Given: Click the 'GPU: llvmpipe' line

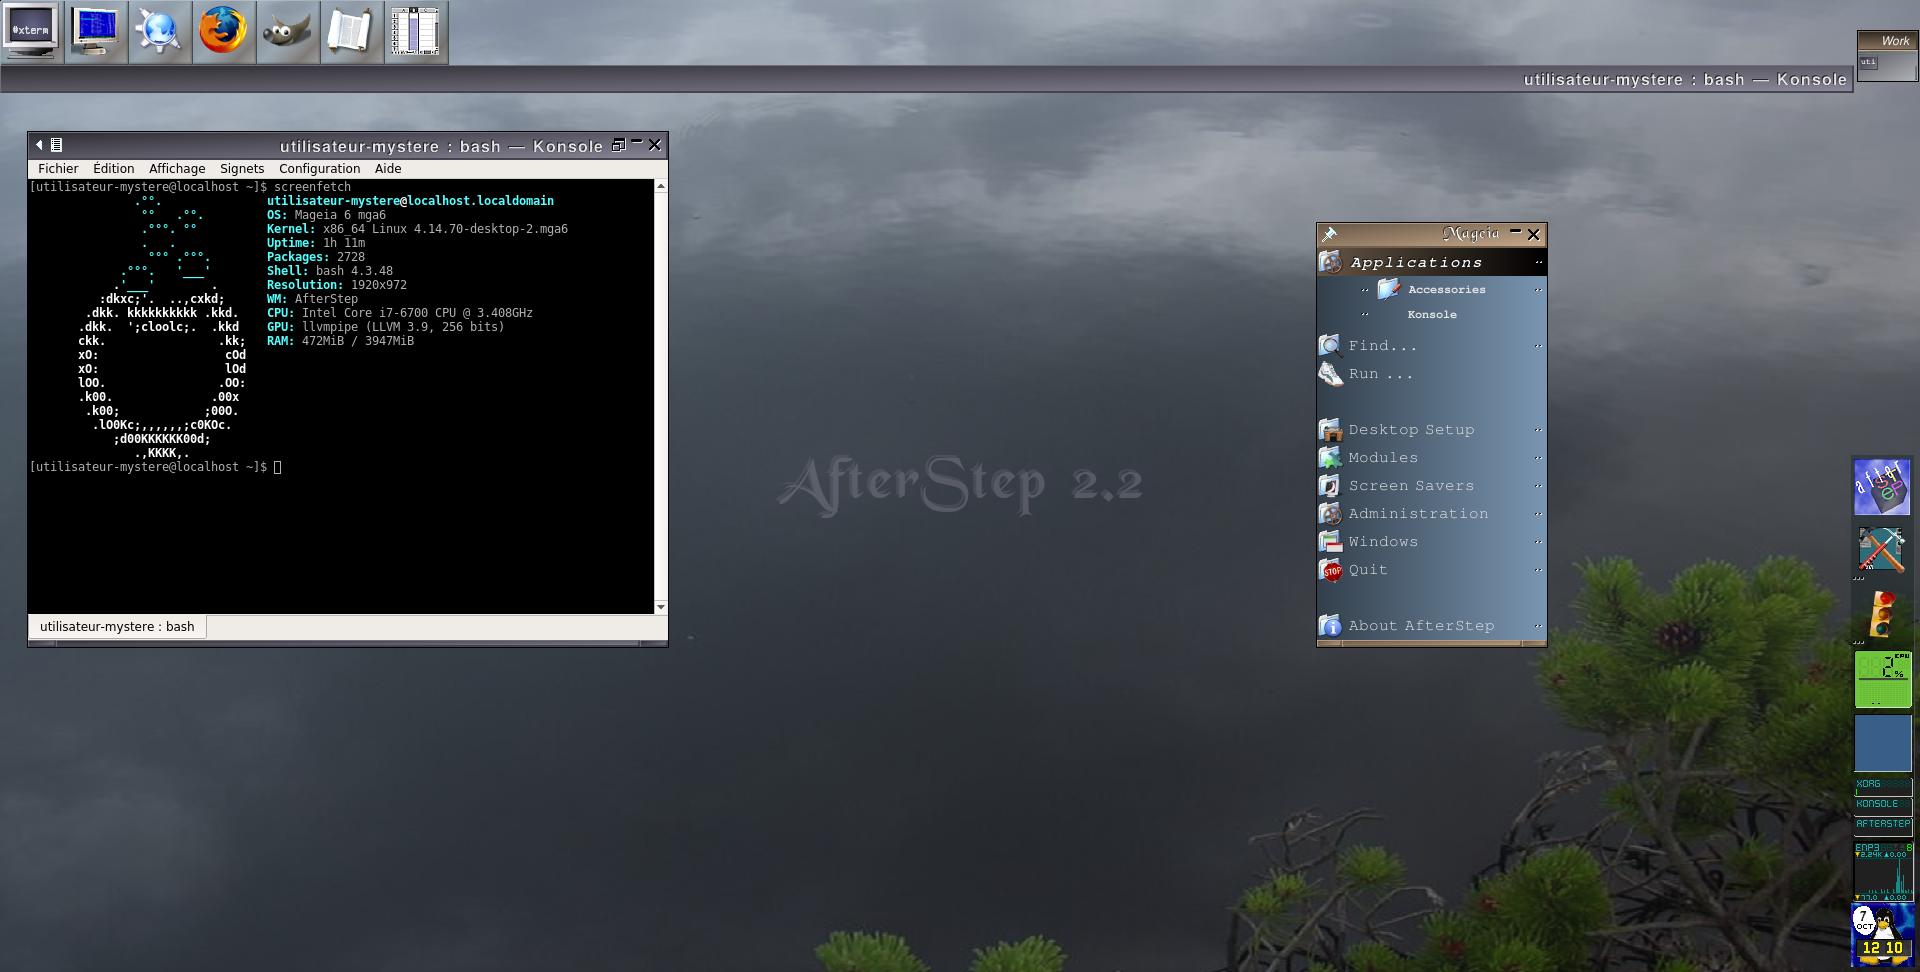Looking at the screenshot, I should tap(386, 327).
